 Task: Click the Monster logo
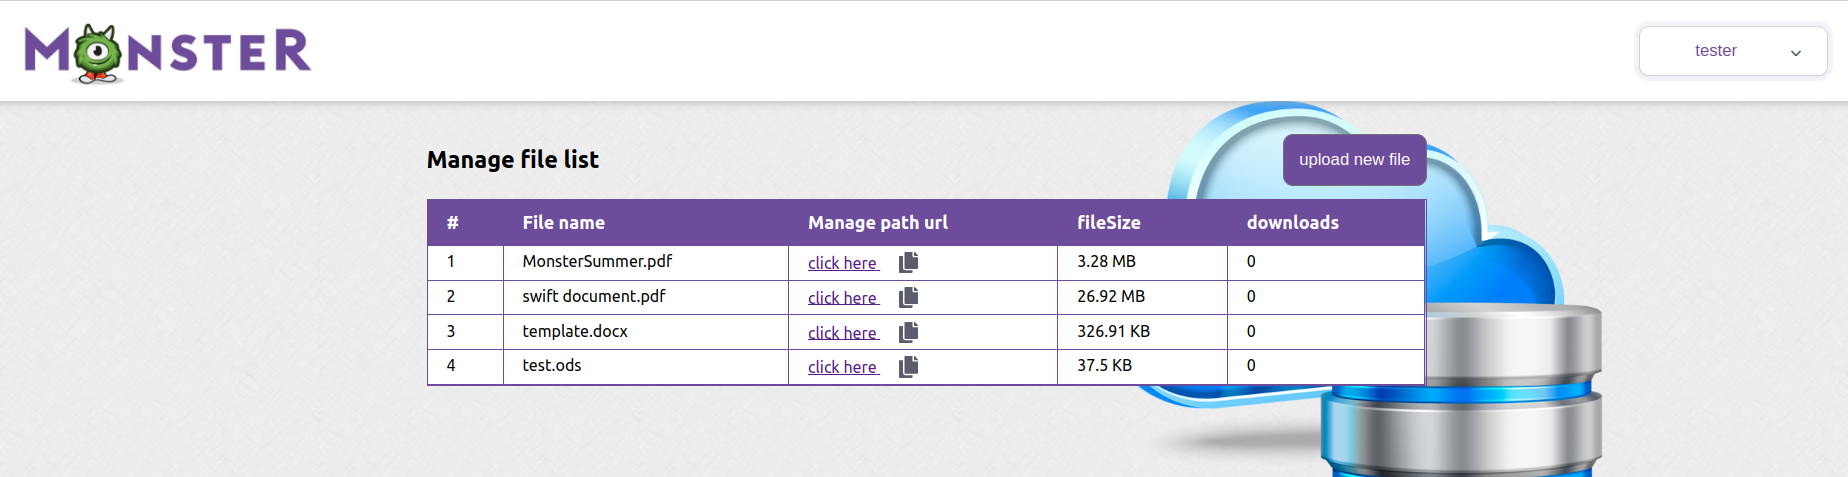tap(167, 52)
